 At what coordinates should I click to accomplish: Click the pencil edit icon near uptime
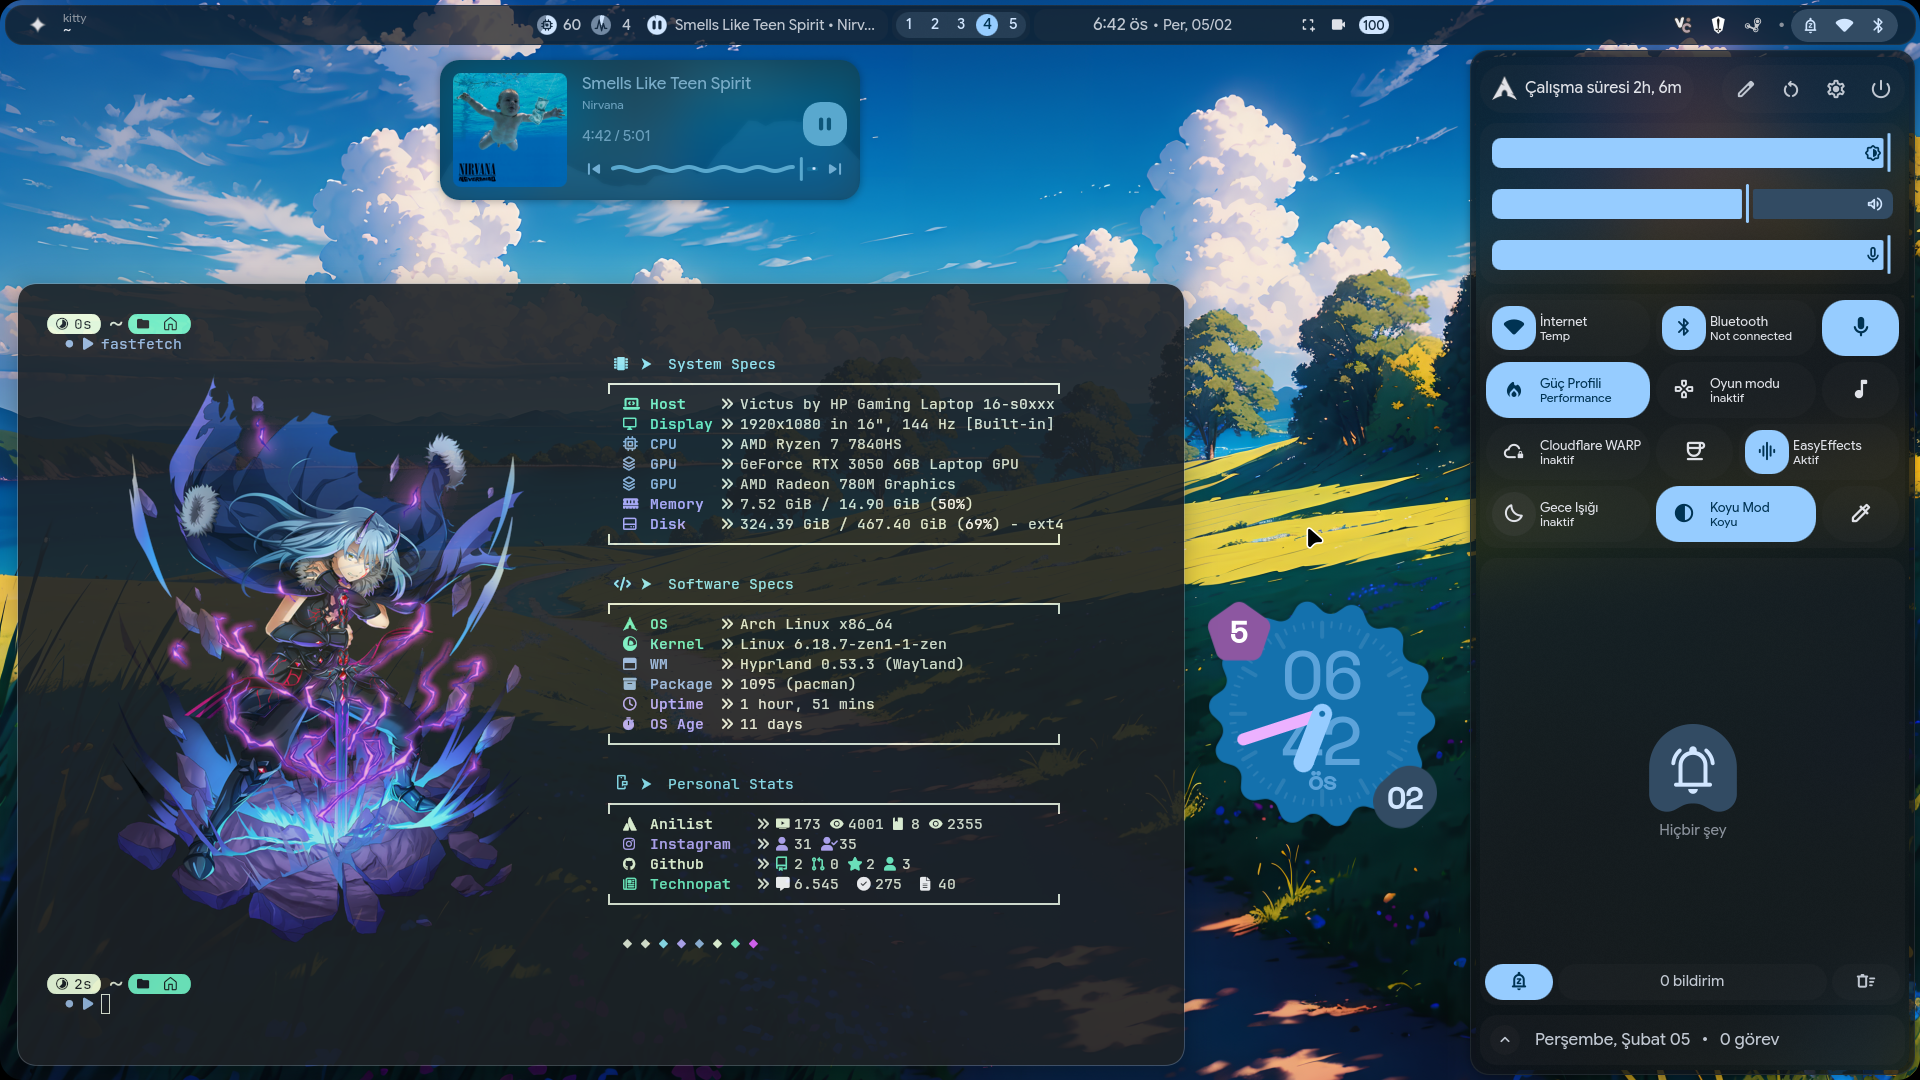click(1746, 89)
